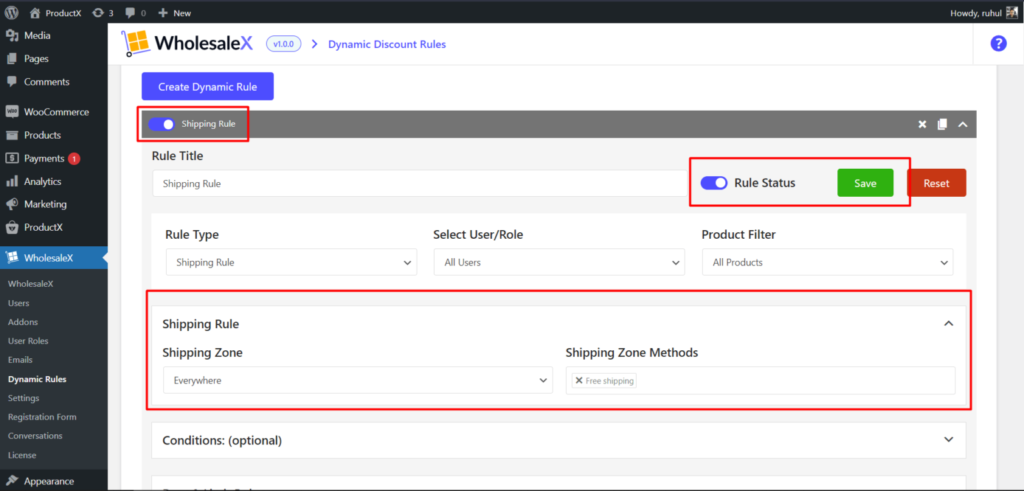Click the Appearance brush icon in sidebar
1024x491 pixels.
pyautogui.click(x=12, y=482)
